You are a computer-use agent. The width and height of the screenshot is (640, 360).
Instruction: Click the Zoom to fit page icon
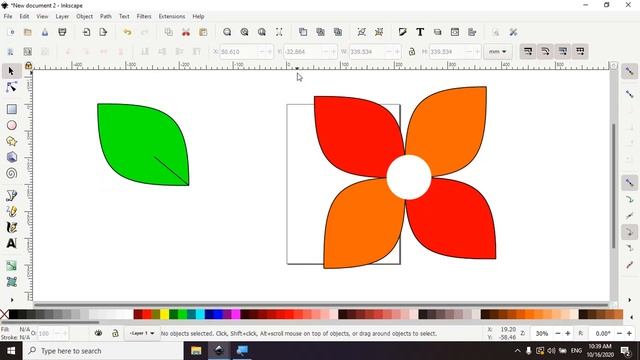262,32
